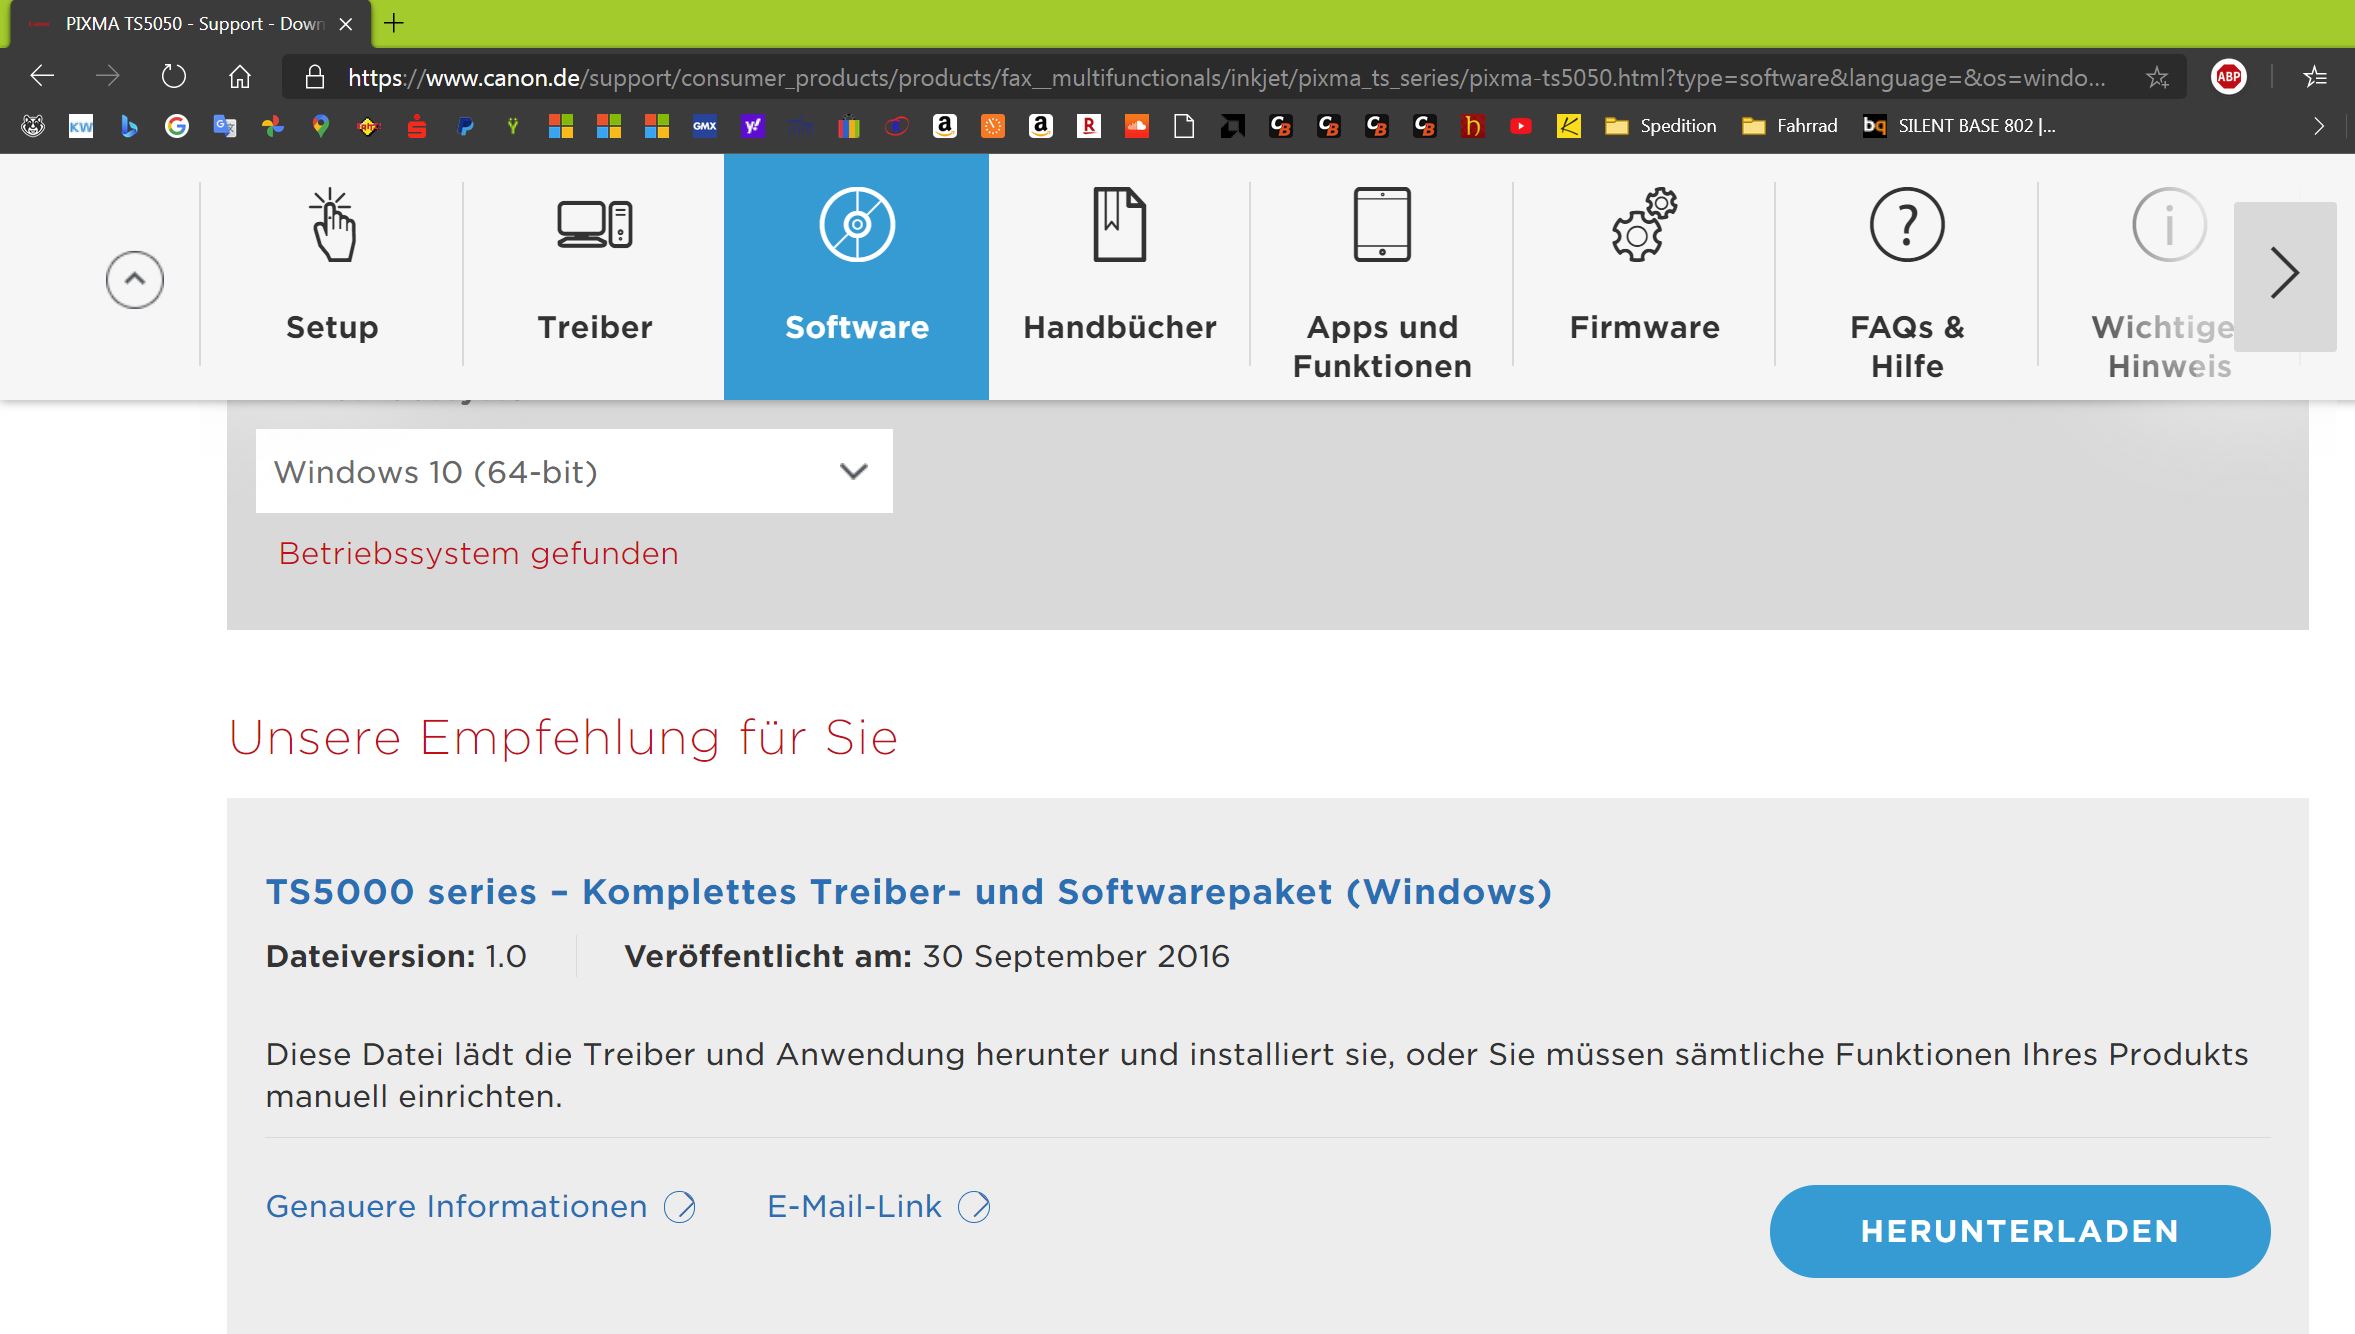Screen dimensions: 2355x1334
Task: Open the favorites list icon
Action: 2315,77
